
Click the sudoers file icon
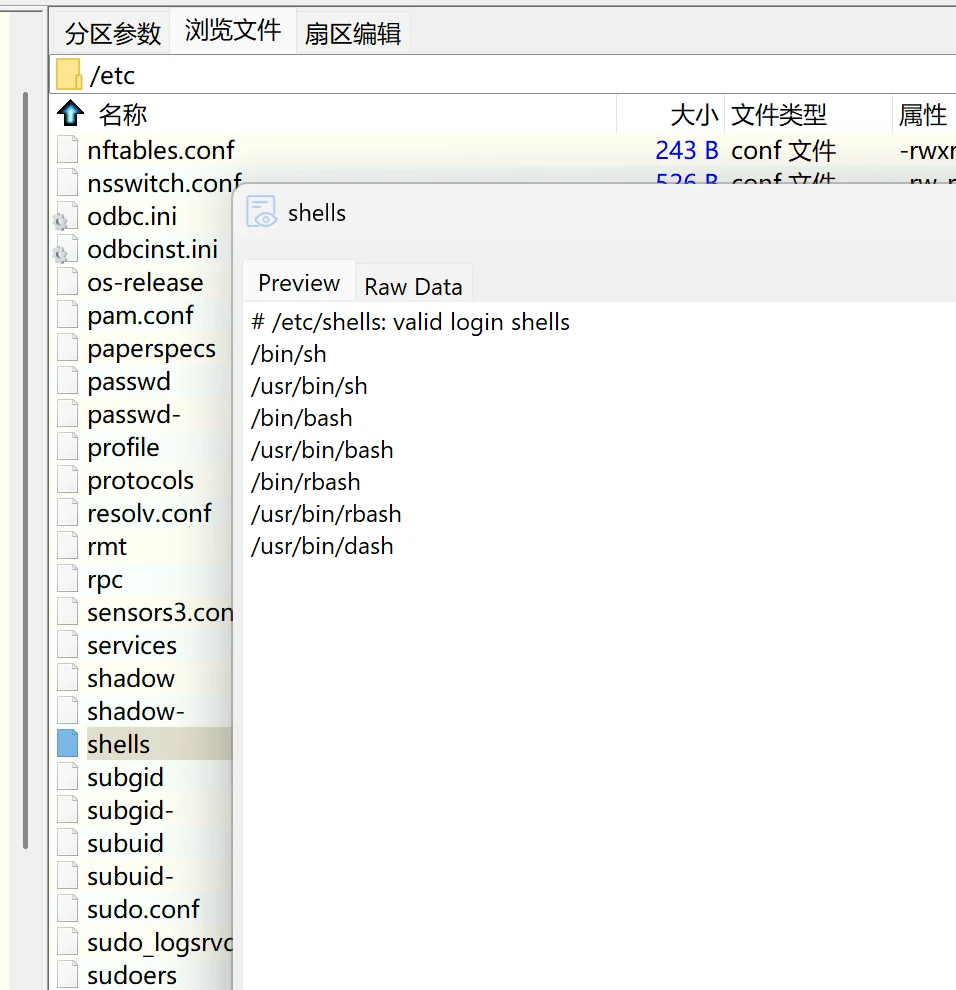67,975
